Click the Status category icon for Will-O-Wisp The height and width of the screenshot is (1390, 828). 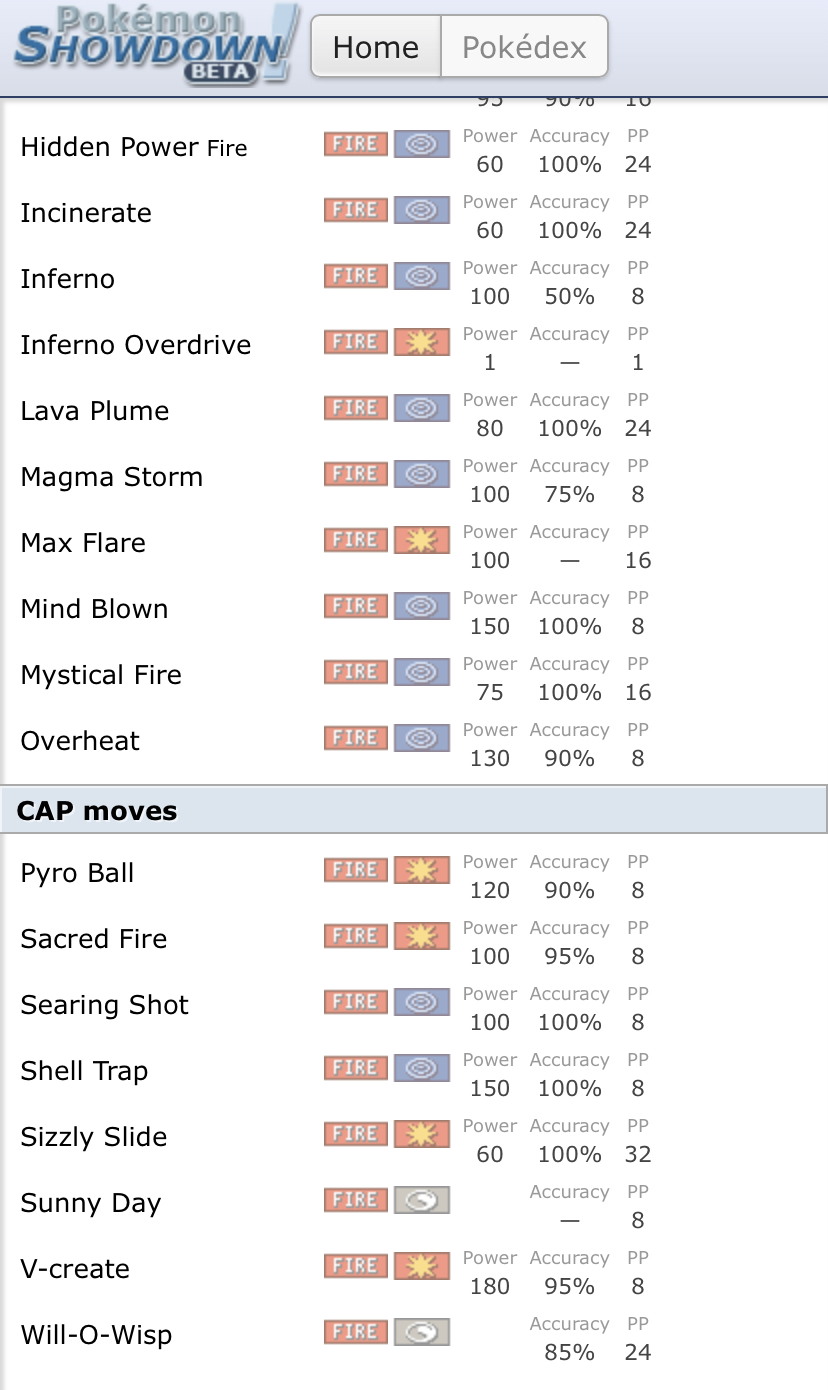[422, 1332]
